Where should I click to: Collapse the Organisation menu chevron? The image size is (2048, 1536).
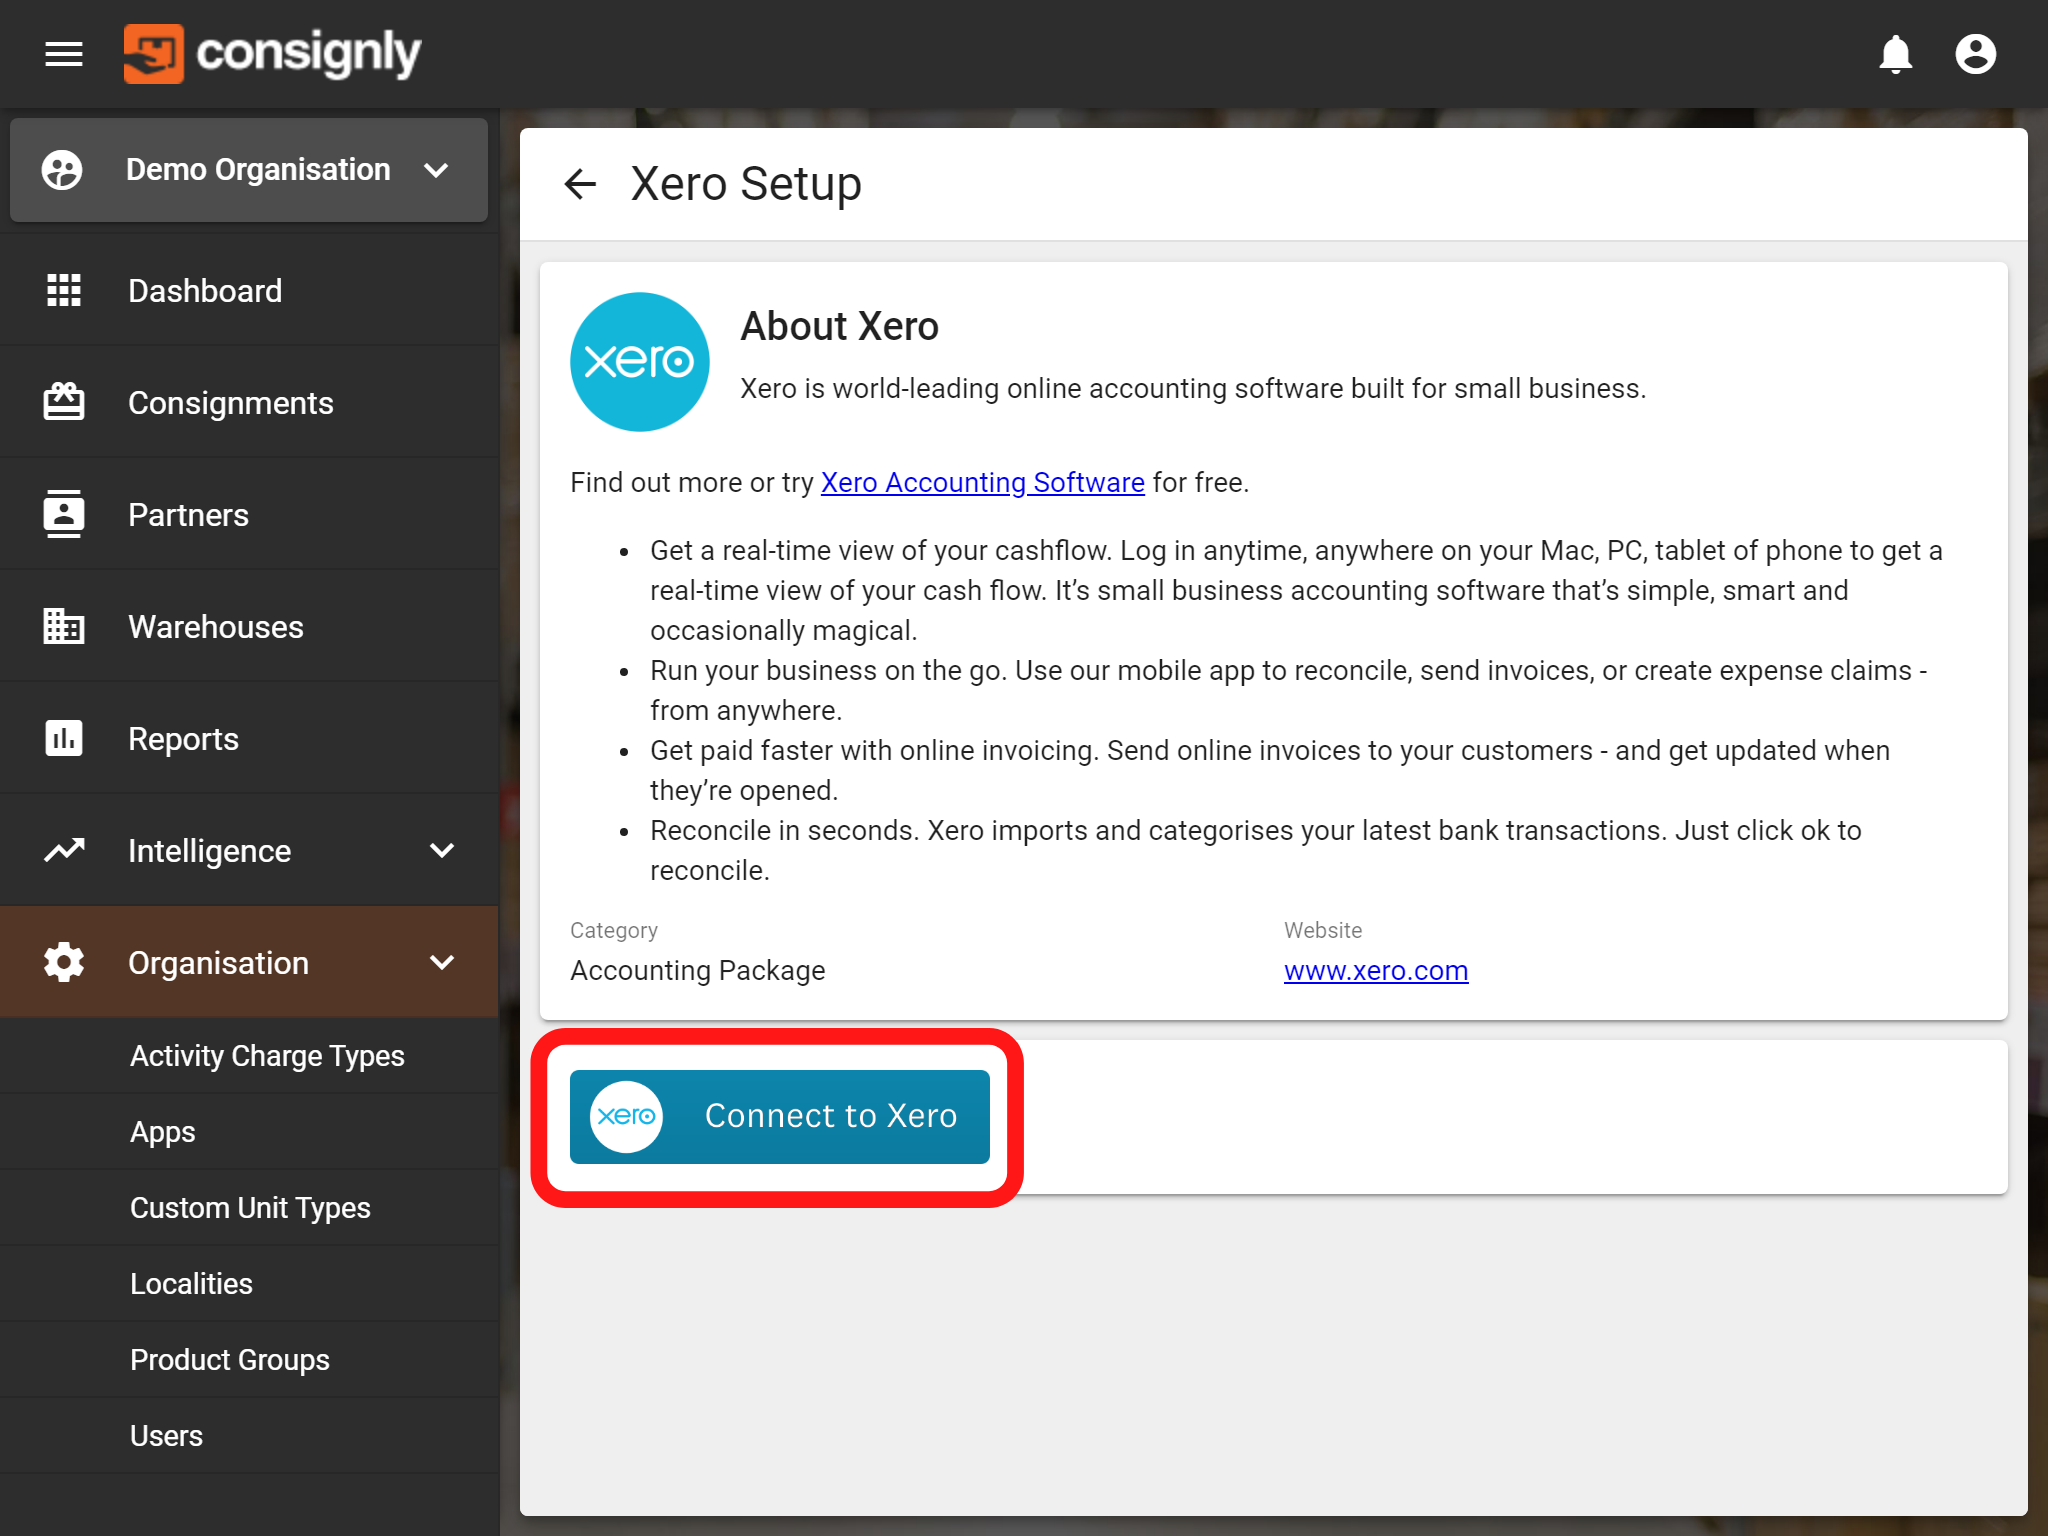tap(442, 963)
